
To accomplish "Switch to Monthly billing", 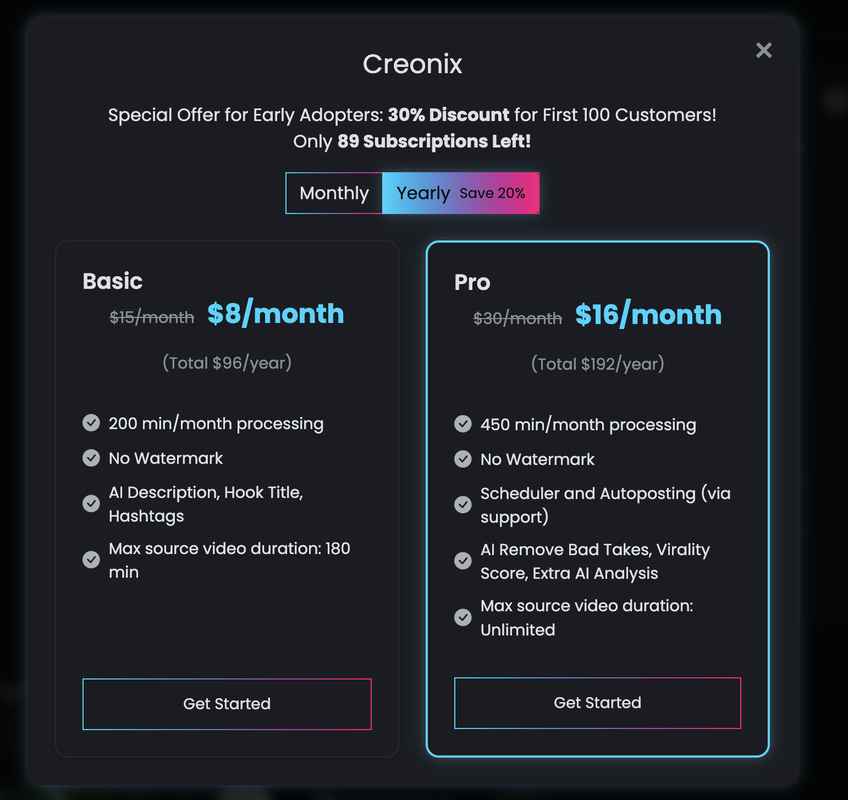I will click(x=334, y=193).
